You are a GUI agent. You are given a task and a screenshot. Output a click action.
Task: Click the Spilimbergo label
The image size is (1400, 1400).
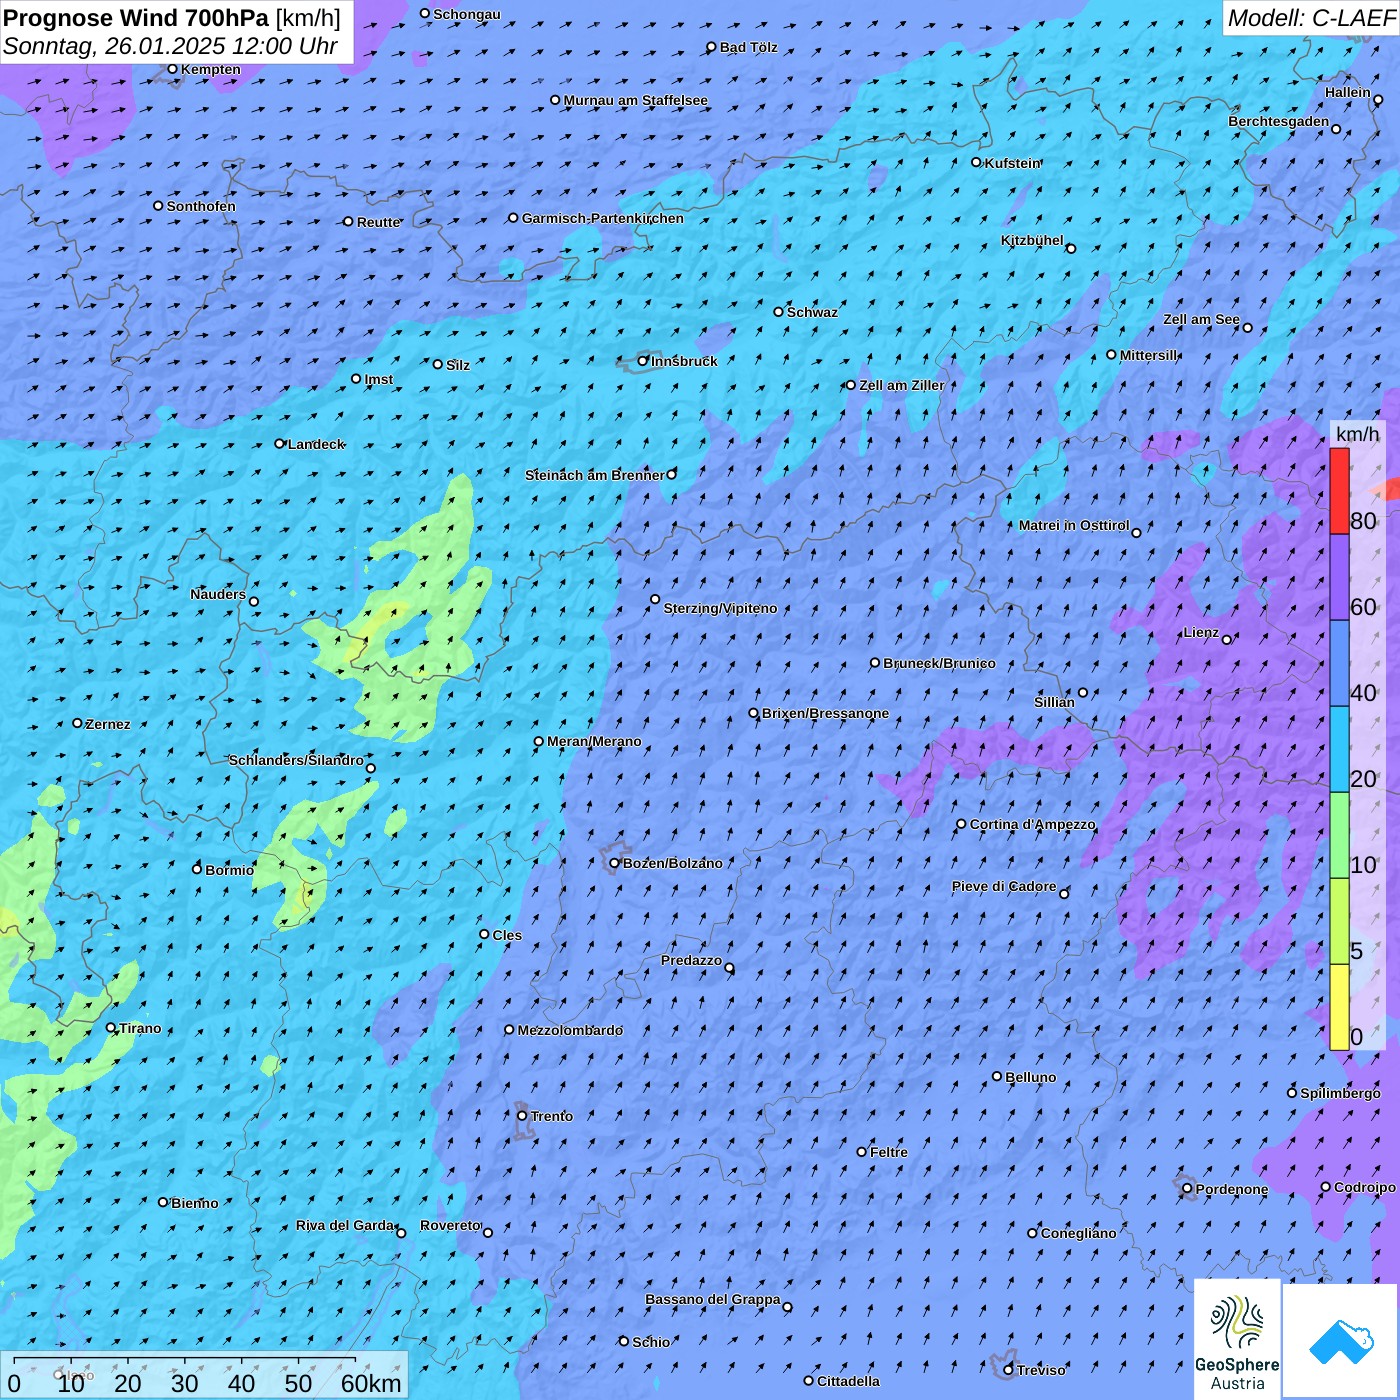pos(1340,1093)
